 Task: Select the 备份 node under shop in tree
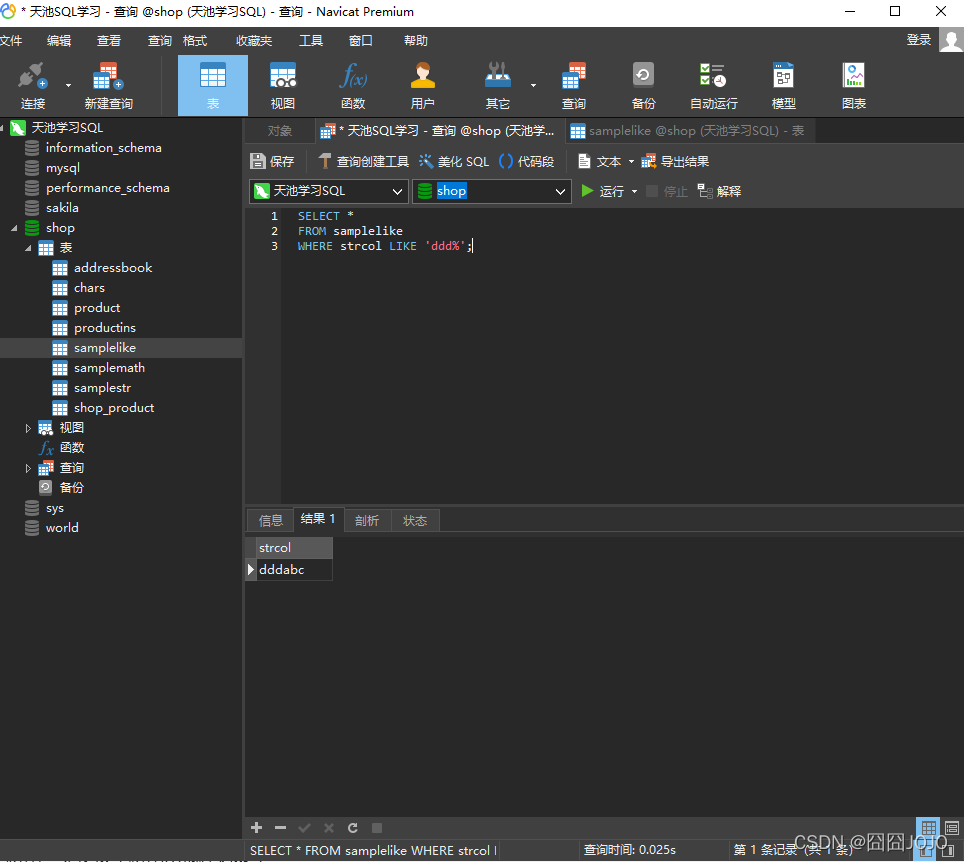71,488
